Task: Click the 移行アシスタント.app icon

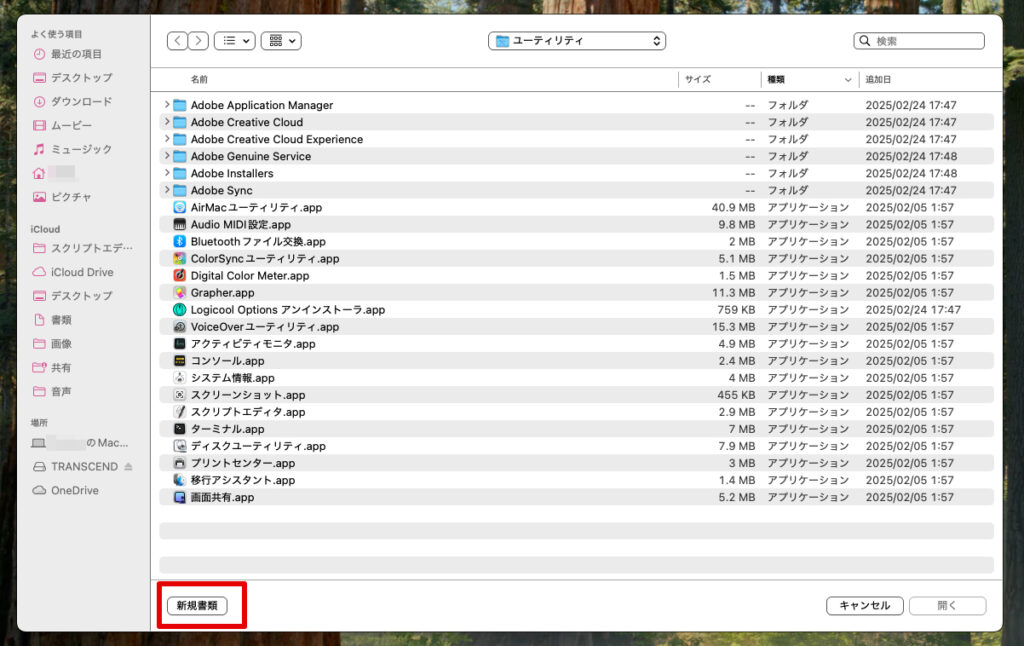Action: [180, 479]
